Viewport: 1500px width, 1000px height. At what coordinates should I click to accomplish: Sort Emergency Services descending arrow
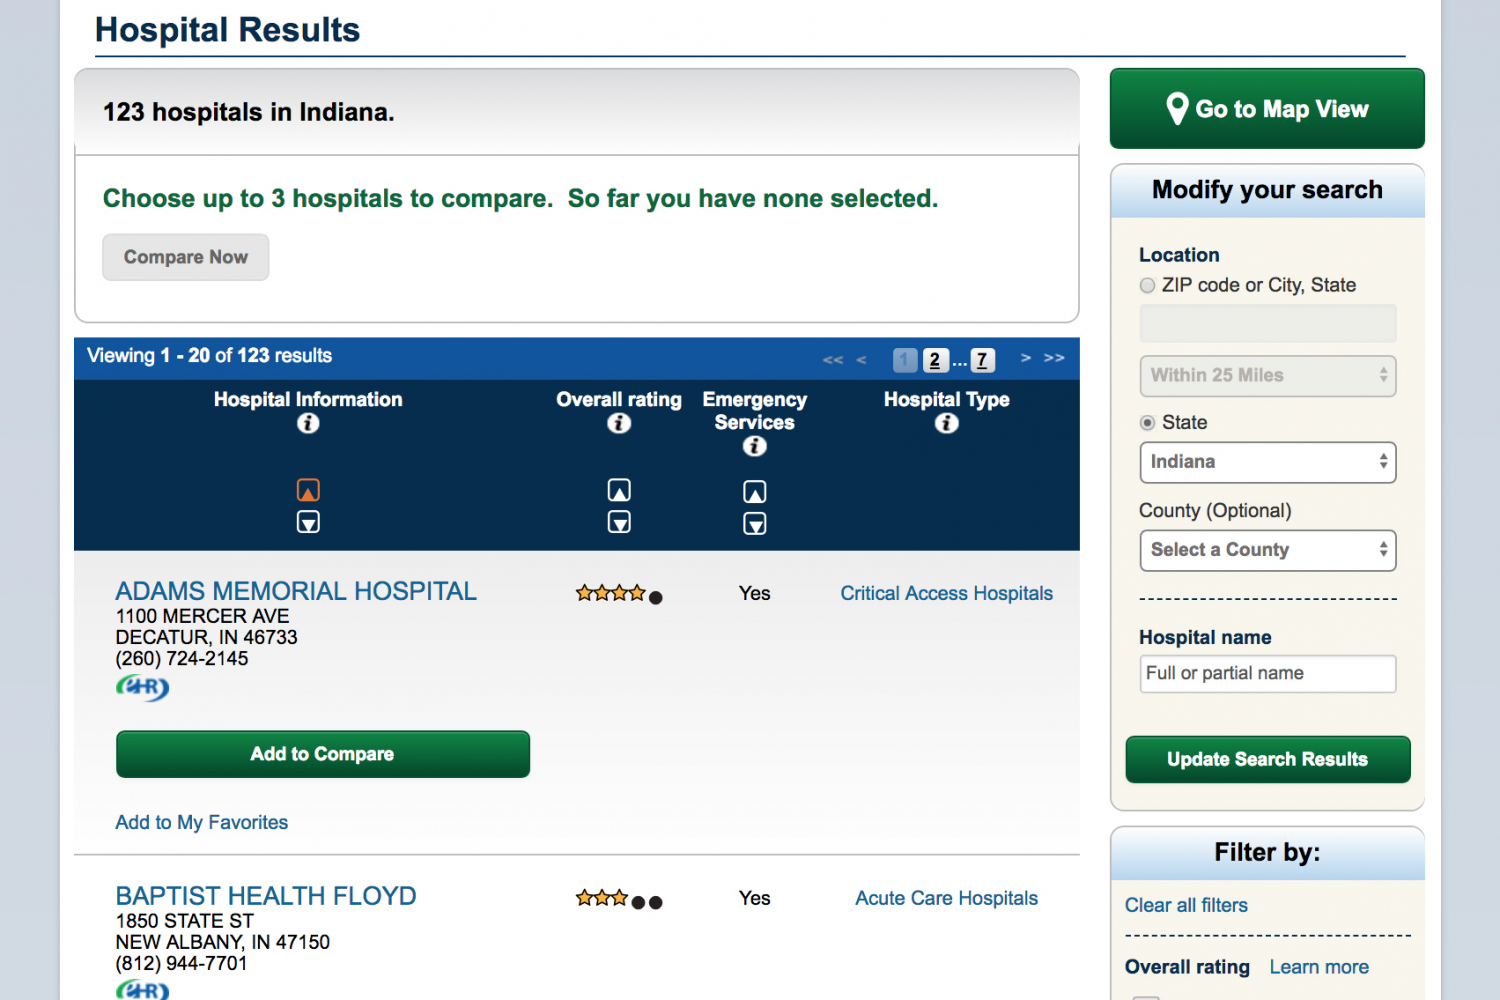755,524
